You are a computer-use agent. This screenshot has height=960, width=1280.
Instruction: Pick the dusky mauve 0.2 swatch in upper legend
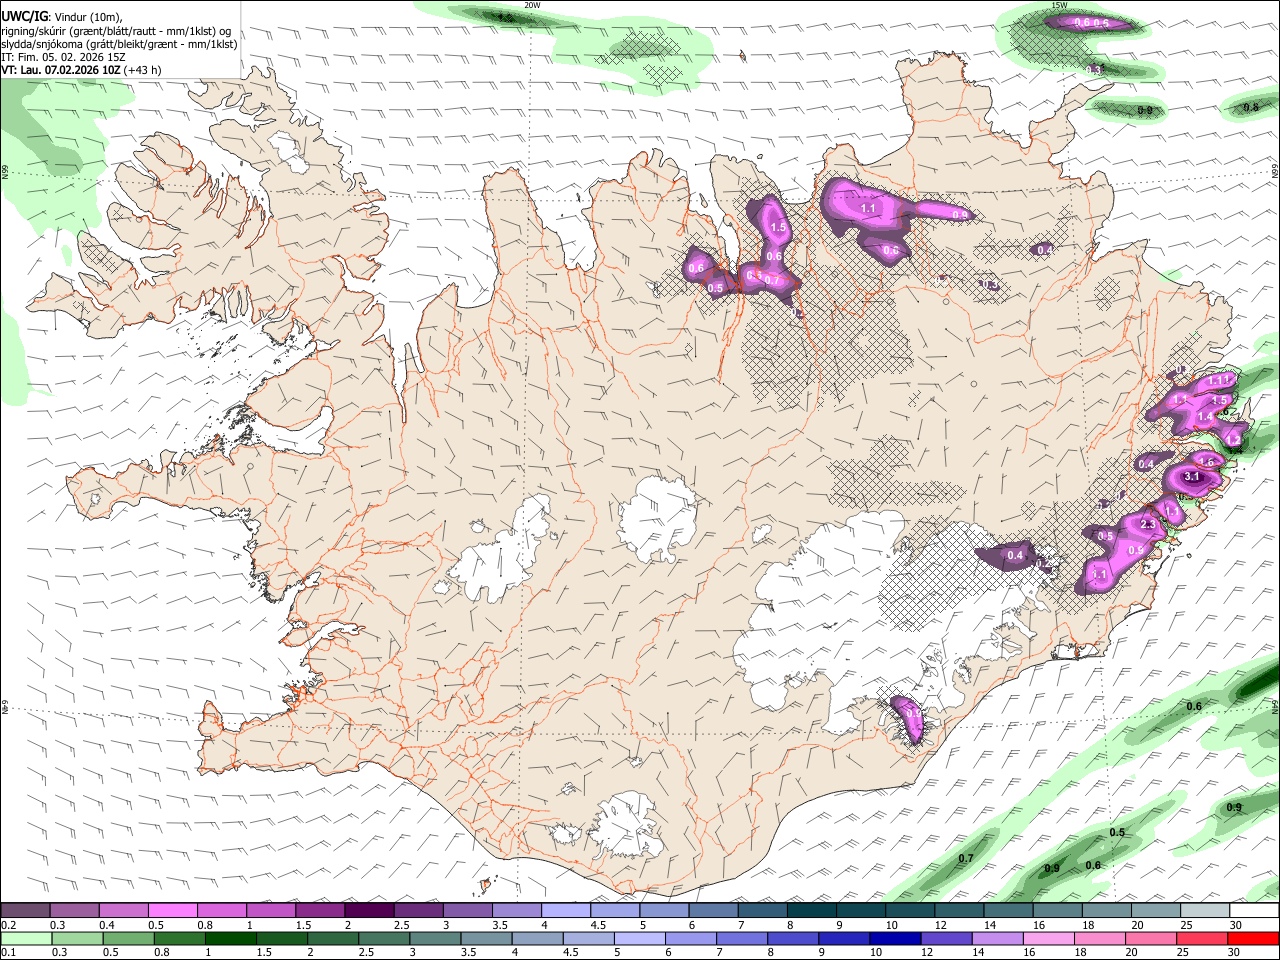[x=25, y=911]
